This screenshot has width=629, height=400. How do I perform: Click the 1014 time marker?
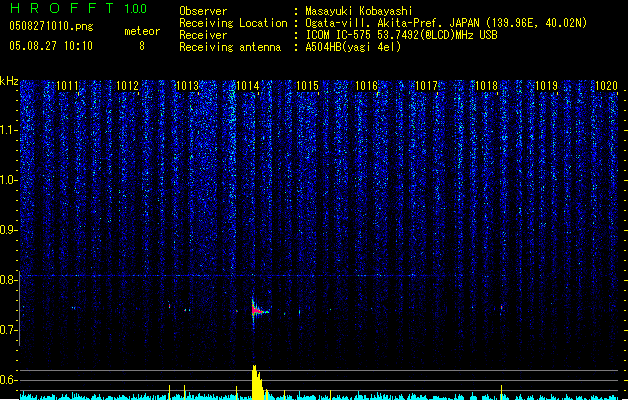pos(248,86)
